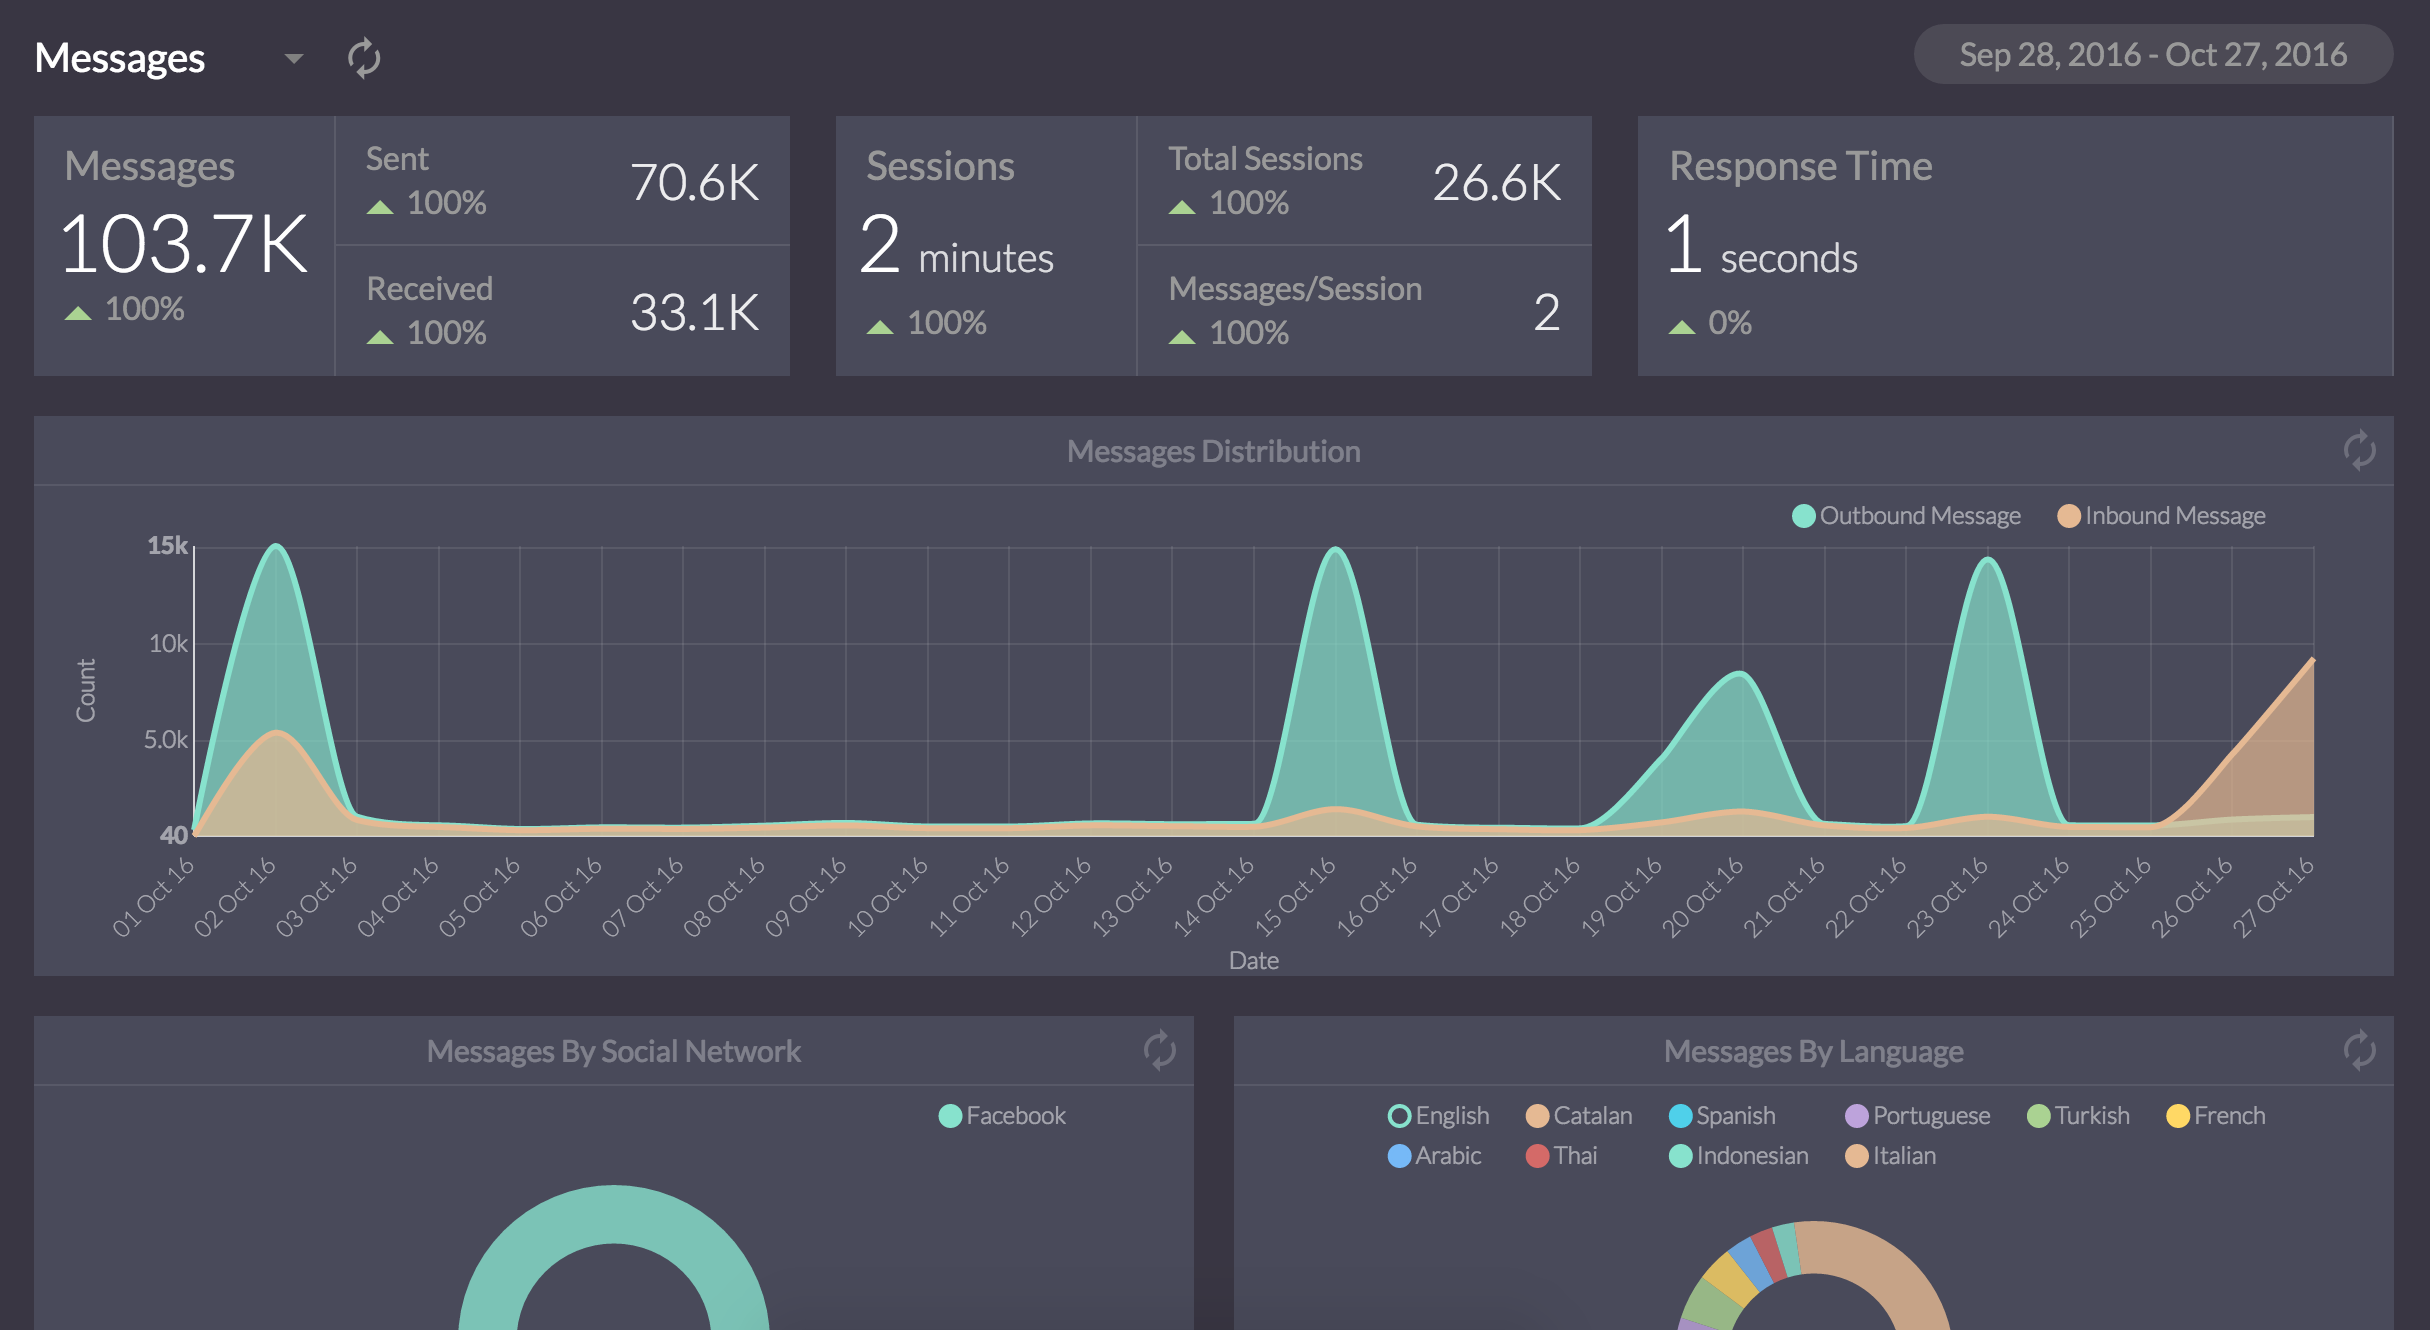Screen dimensions: 2430x1330
Task: Click the French legend marker
Action: [2178, 1116]
